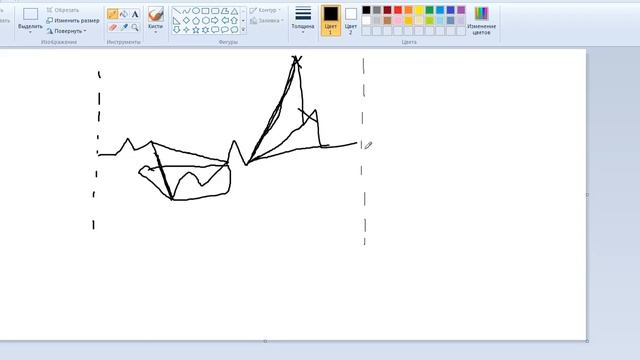Choose the purple color swatch
Image resolution: width=640 pixels, height=360 pixels.
[461, 10]
